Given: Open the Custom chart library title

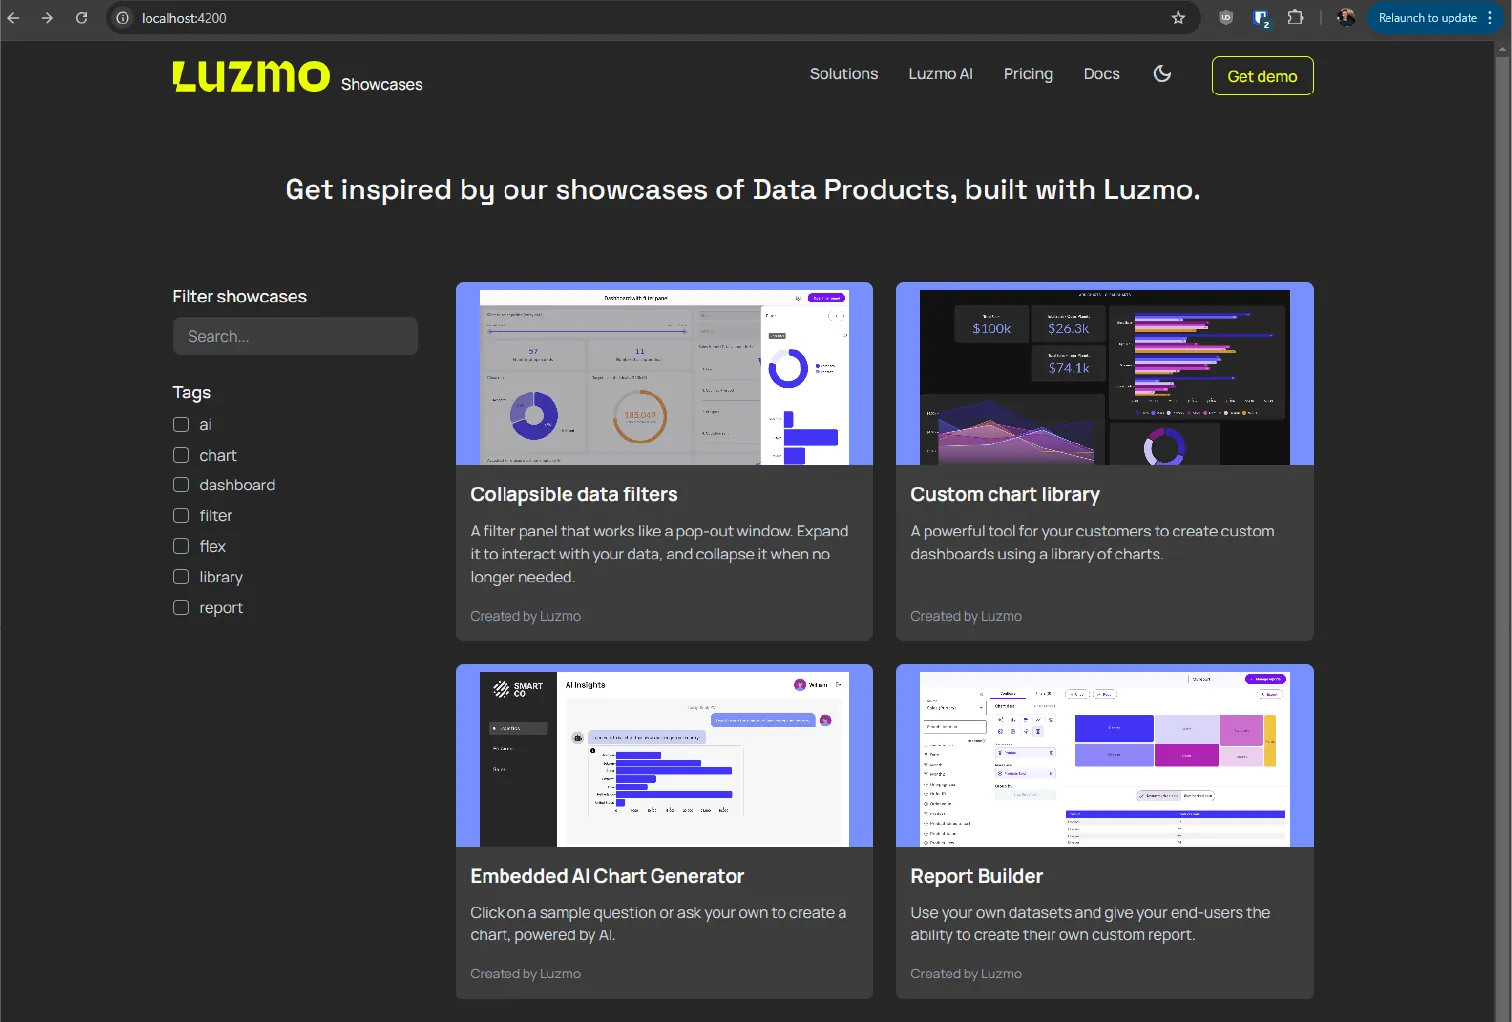Looking at the screenshot, I should (x=1005, y=494).
